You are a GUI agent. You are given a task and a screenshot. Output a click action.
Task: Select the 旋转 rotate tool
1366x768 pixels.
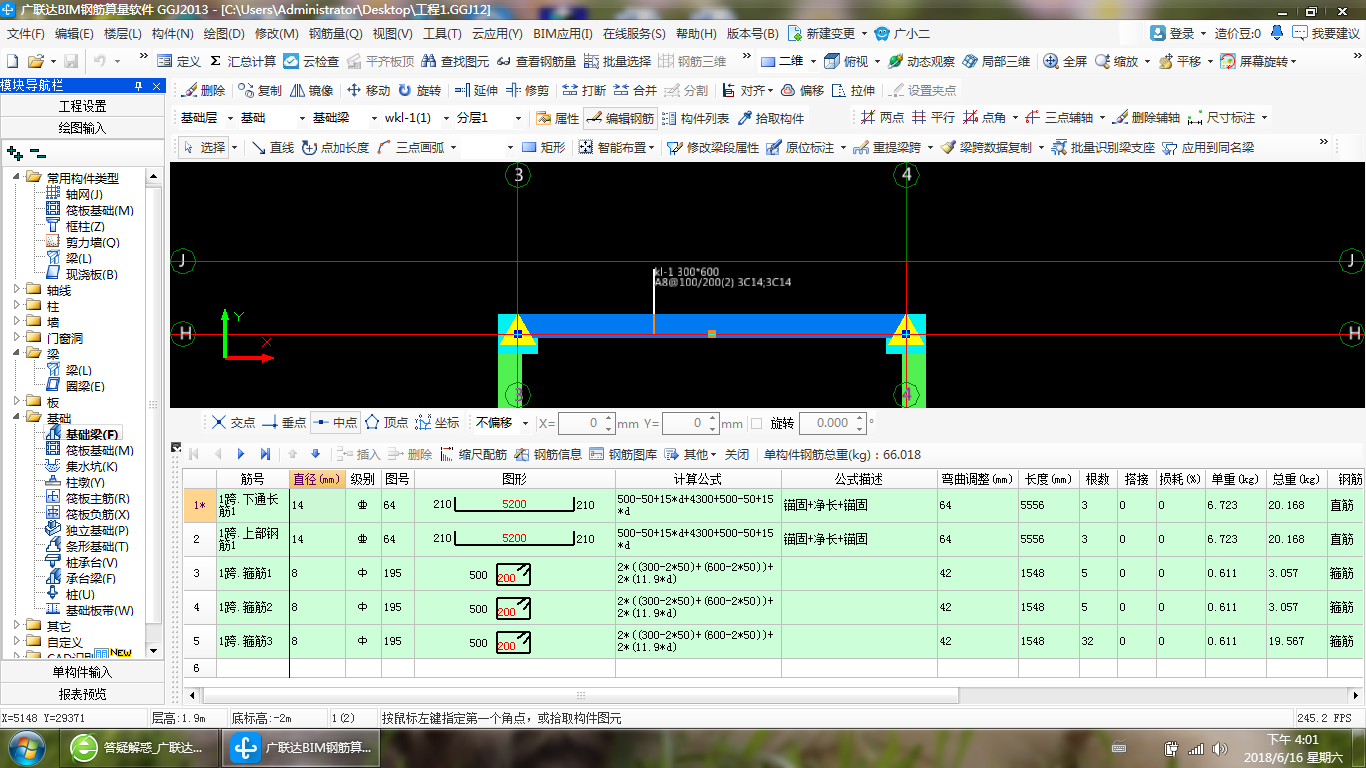pyautogui.click(x=419, y=90)
